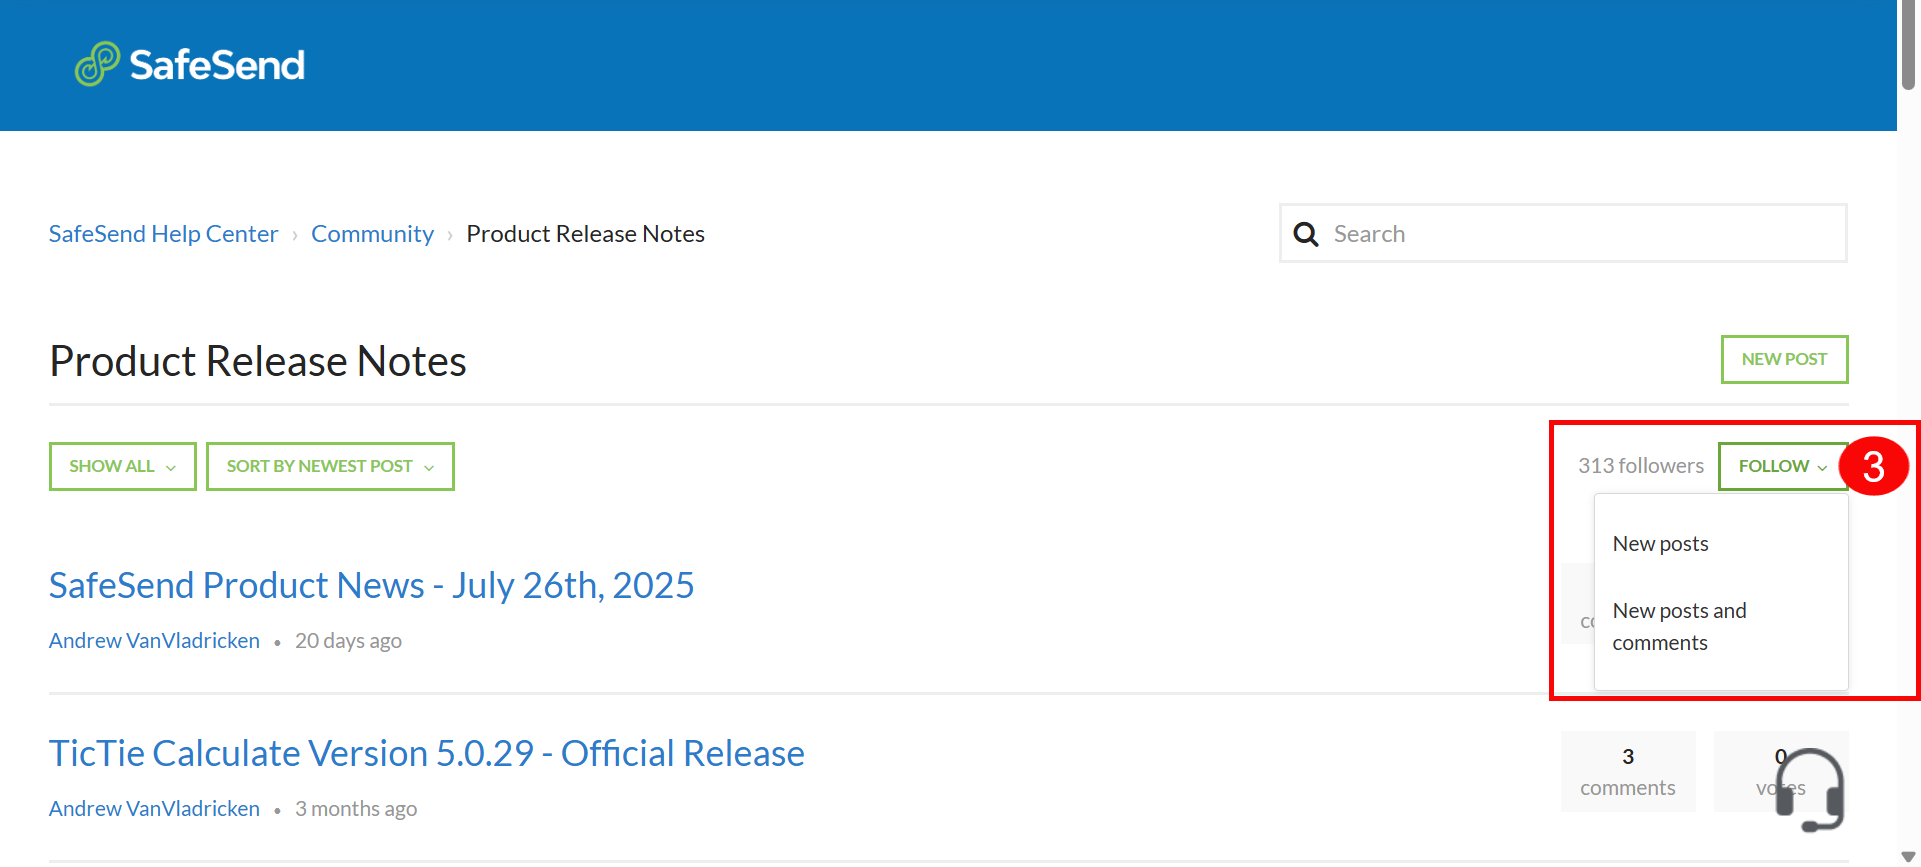The width and height of the screenshot is (1921, 867).
Task: Toggle the Follow dropdown button
Action: [1782, 466]
